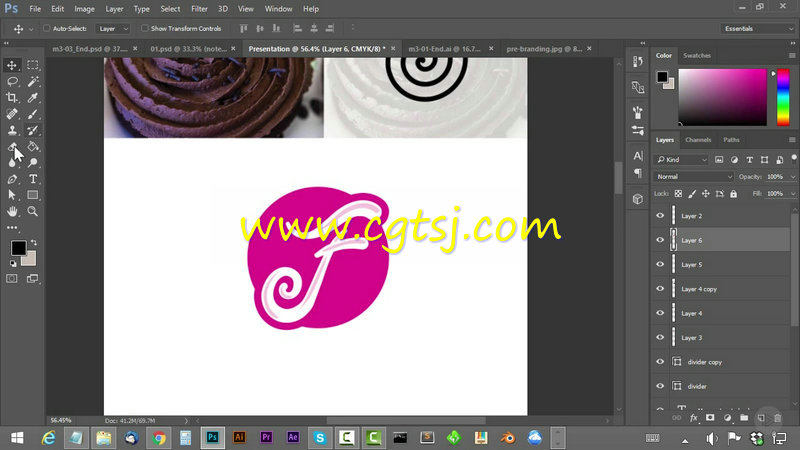Open the Layers panel options menu
The image size is (800, 450).
(x=792, y=140)
